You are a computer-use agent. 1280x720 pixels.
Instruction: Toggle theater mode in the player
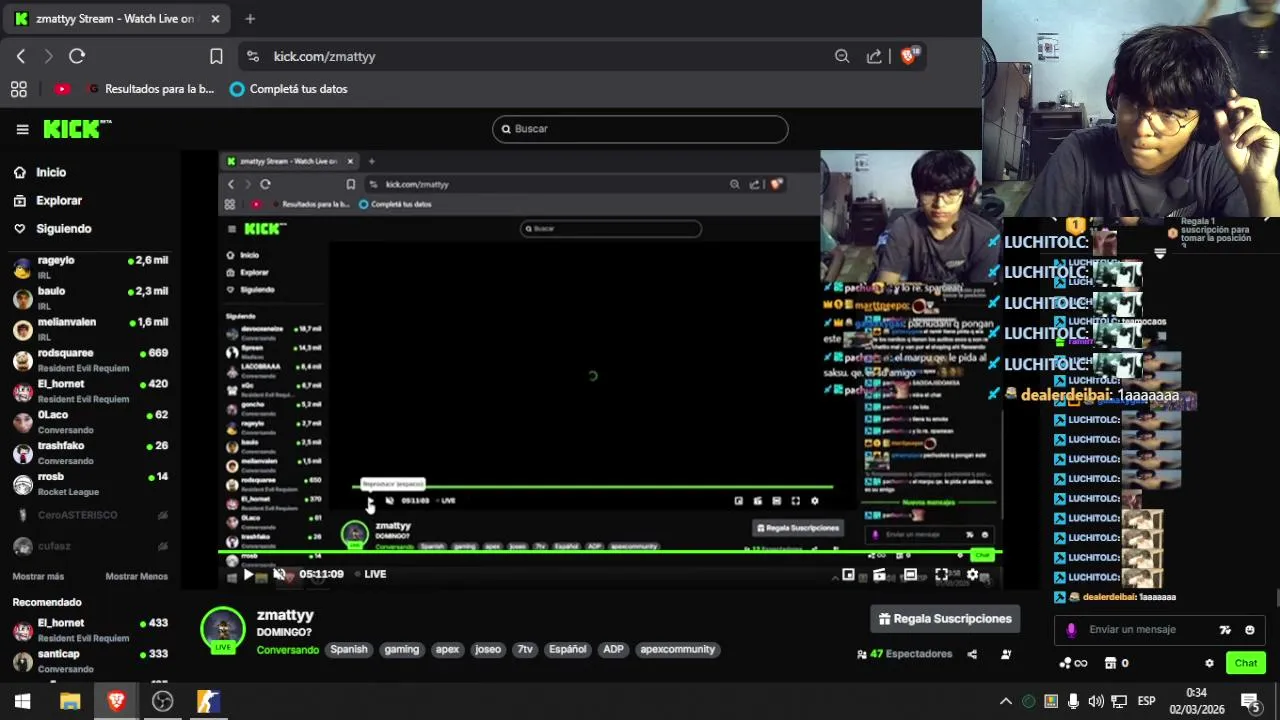[910, 575]
